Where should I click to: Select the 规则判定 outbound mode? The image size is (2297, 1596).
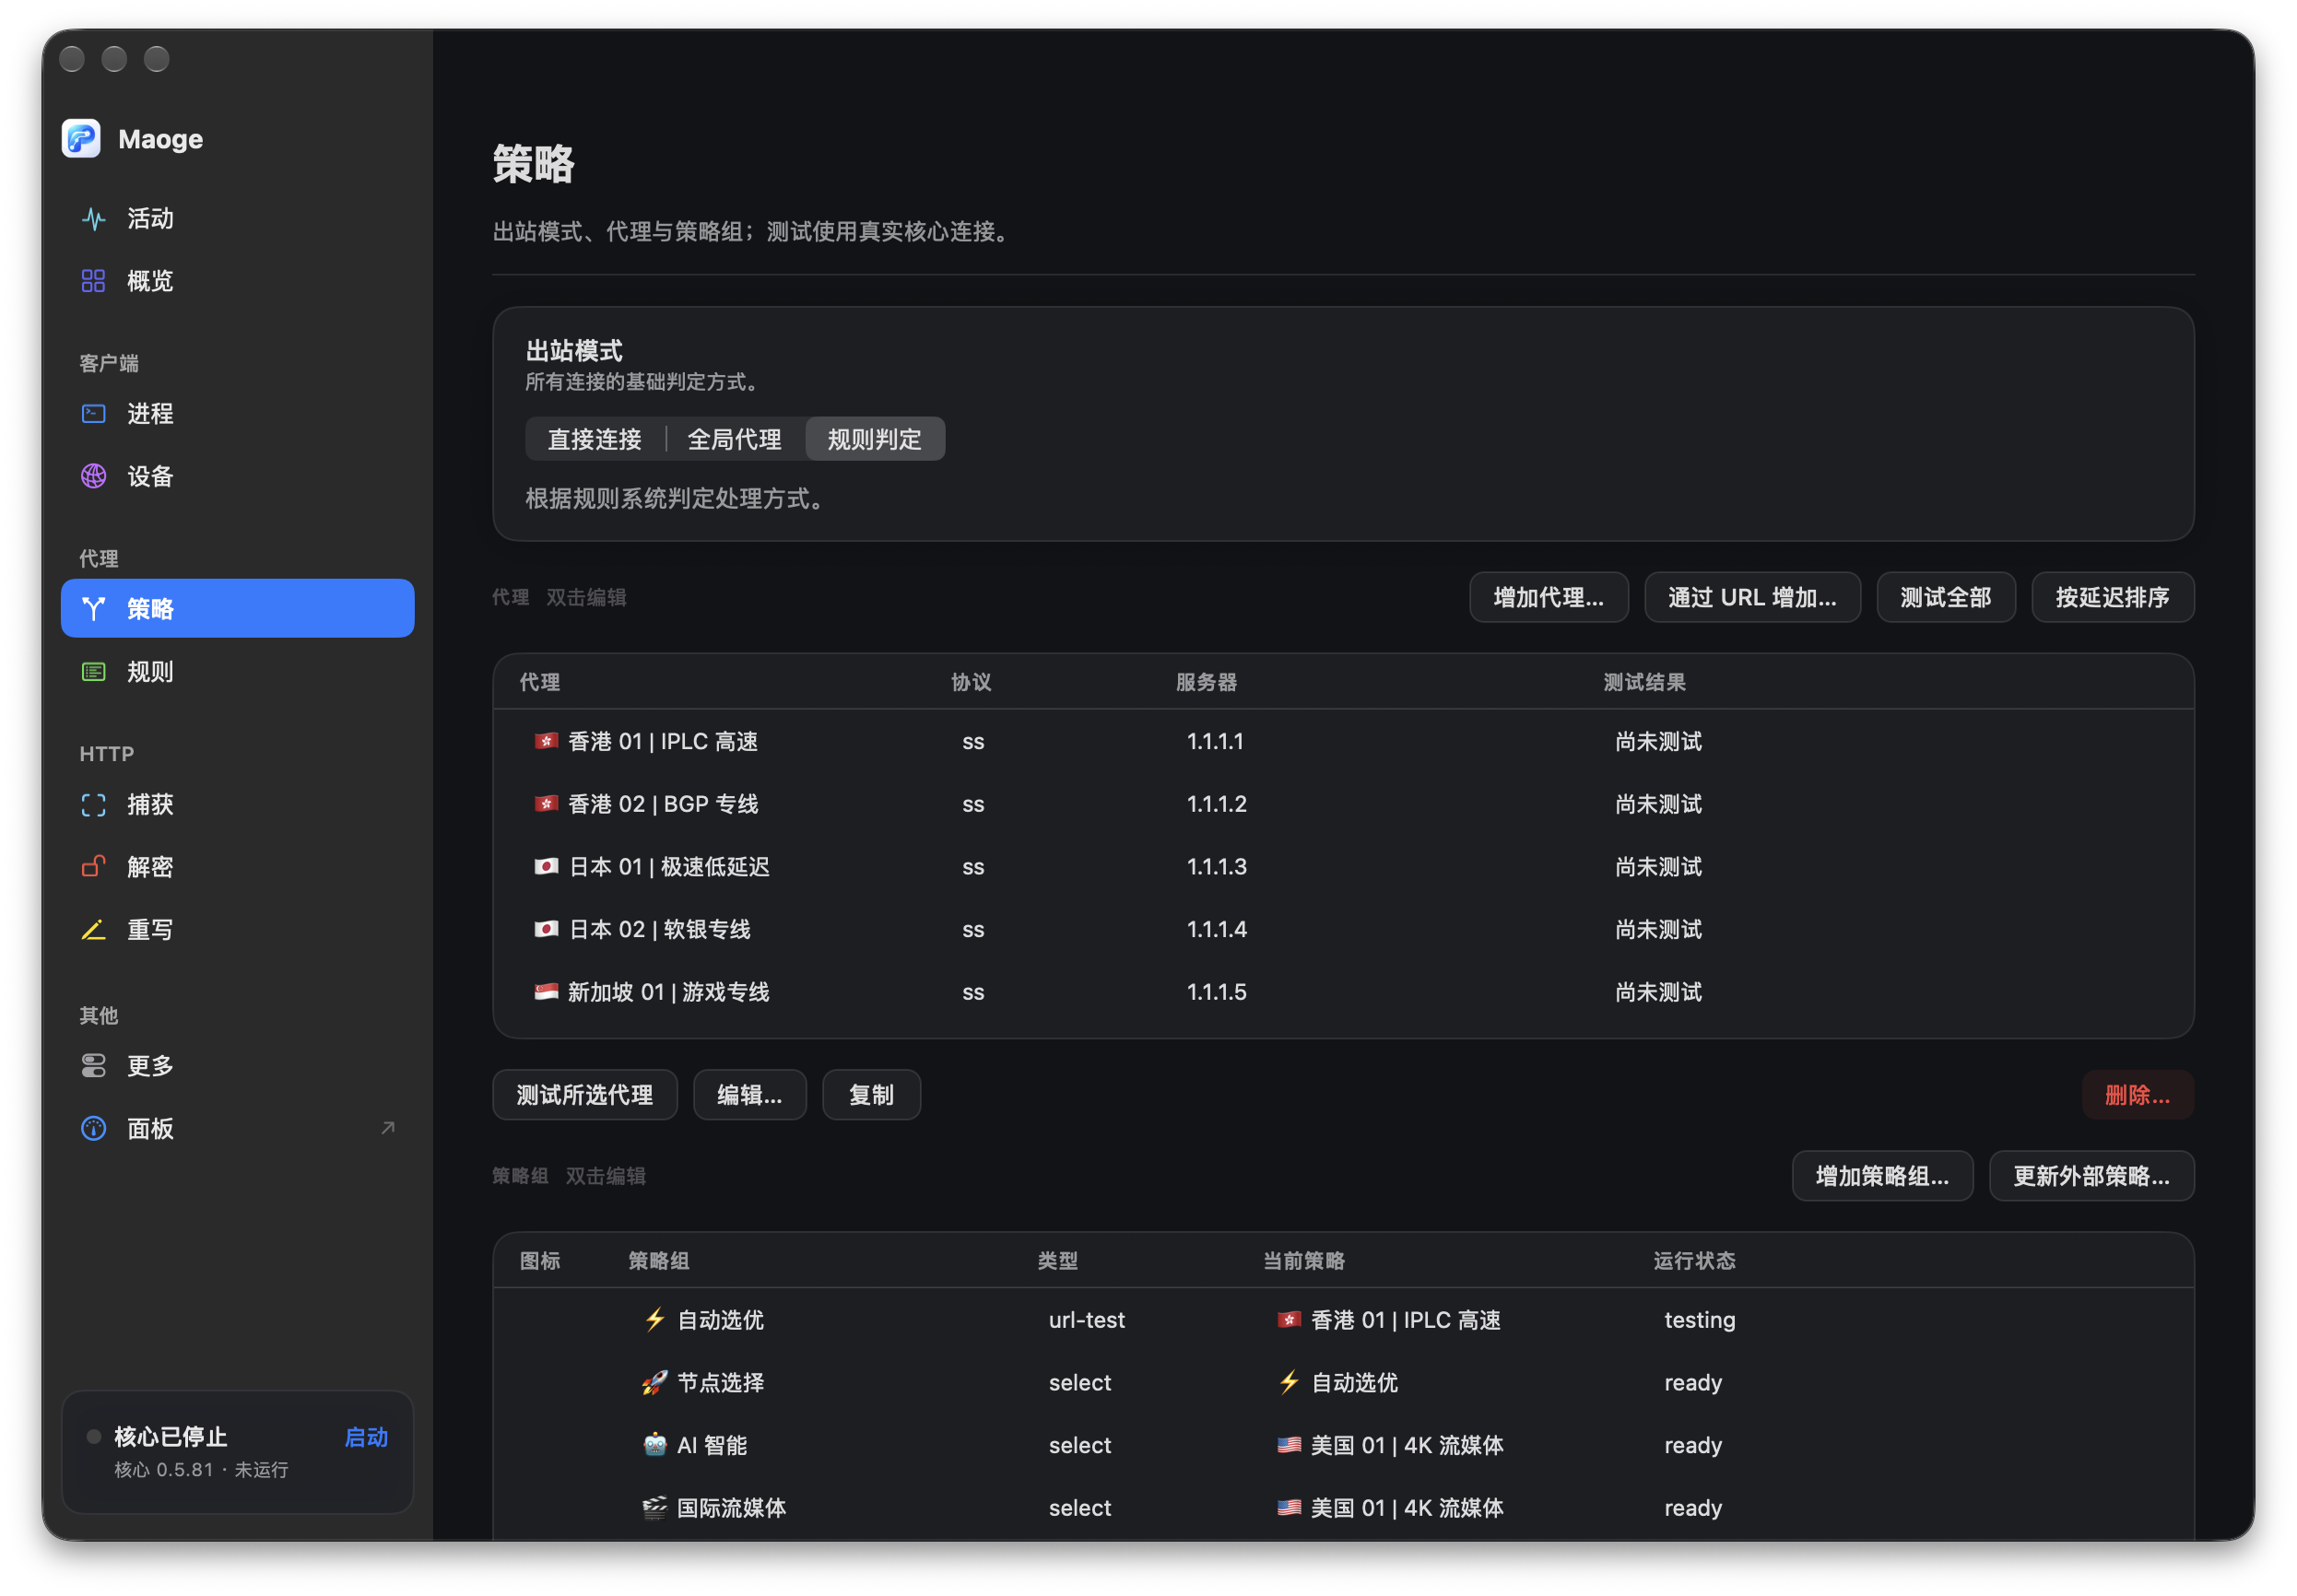874,439
